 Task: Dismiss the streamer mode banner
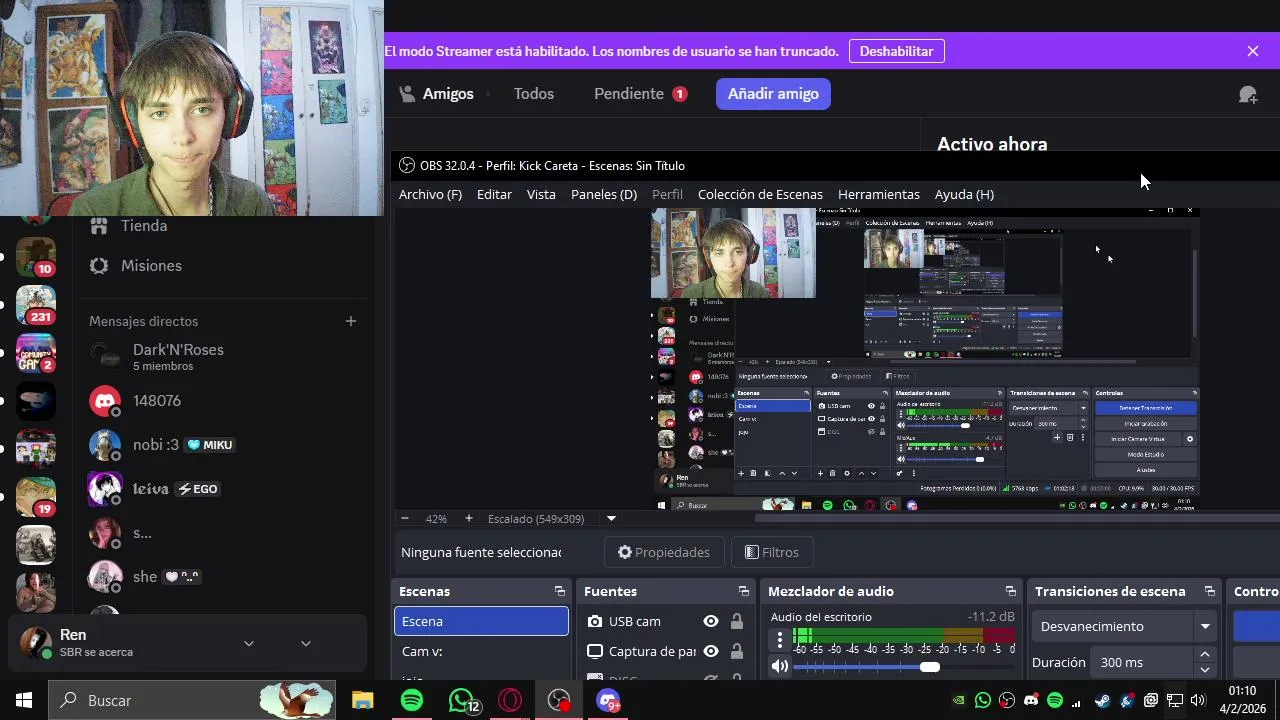coord(1253,51)
